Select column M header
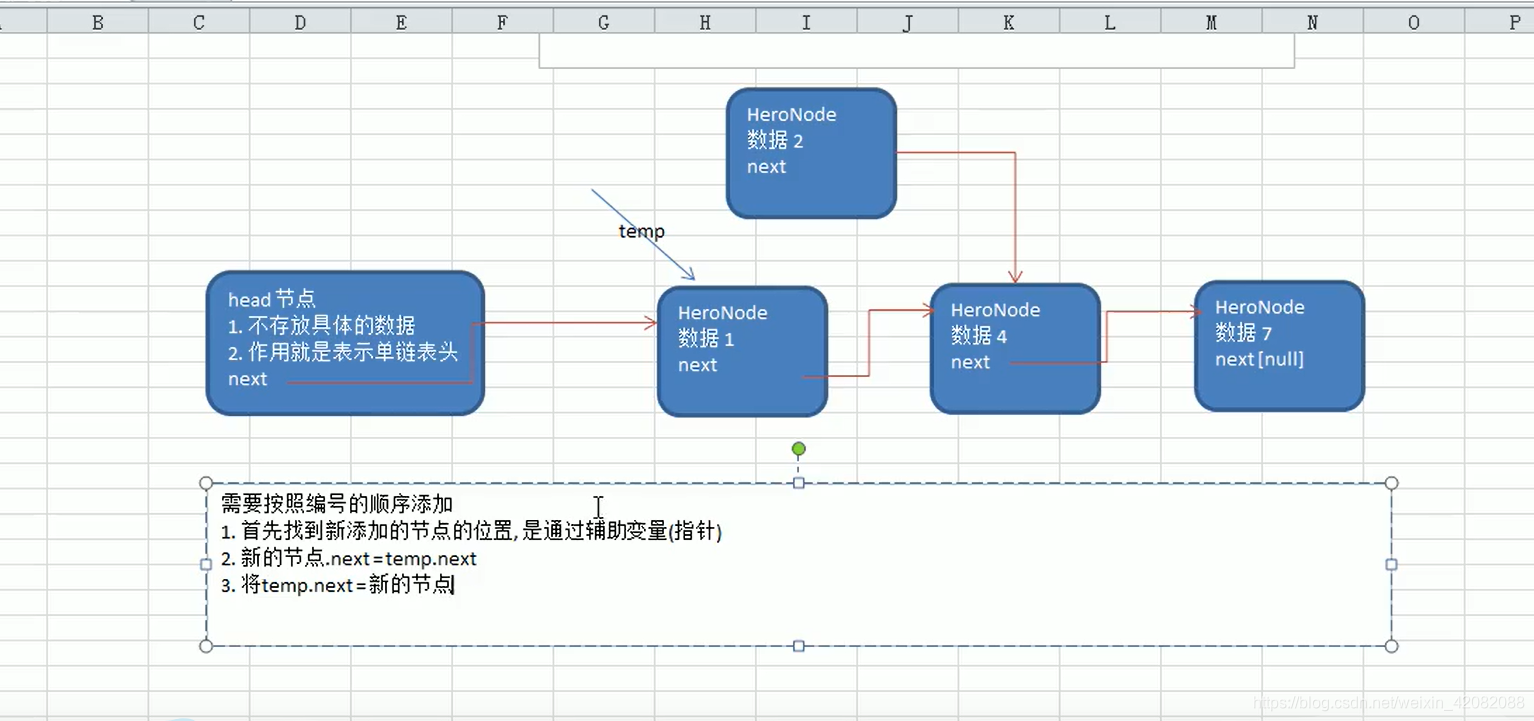This screenshot has width=1534, height=721. click(x=1211, y=22)
